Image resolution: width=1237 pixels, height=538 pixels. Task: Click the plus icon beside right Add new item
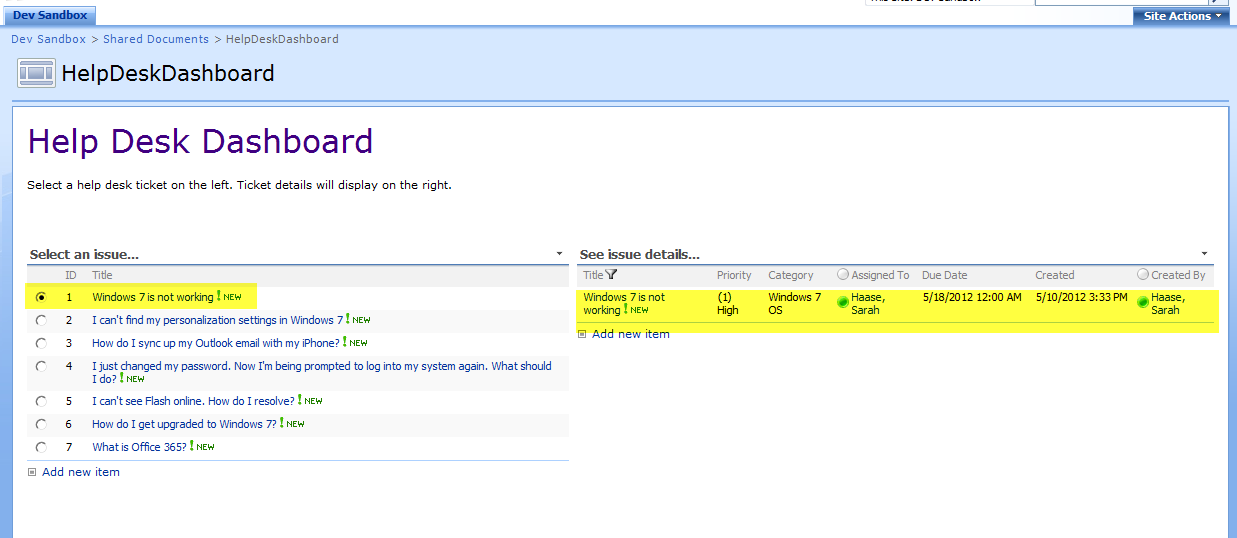click(x=583, y=334)
